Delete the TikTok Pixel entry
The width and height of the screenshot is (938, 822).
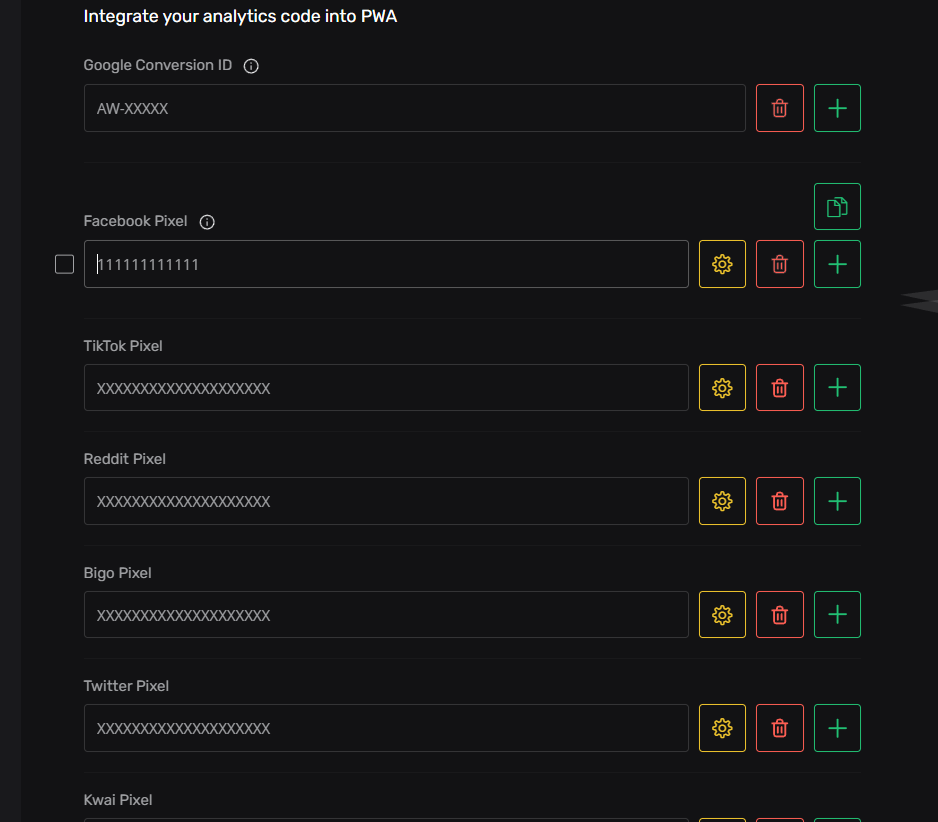click(780, 387)
